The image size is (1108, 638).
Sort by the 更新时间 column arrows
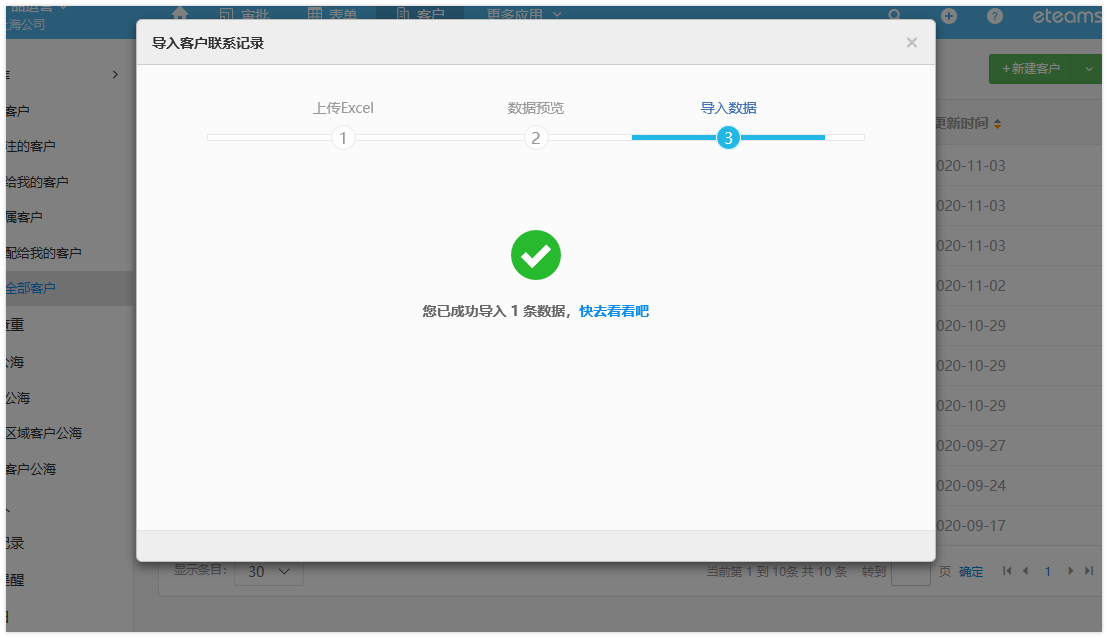[x=997, y=124]
